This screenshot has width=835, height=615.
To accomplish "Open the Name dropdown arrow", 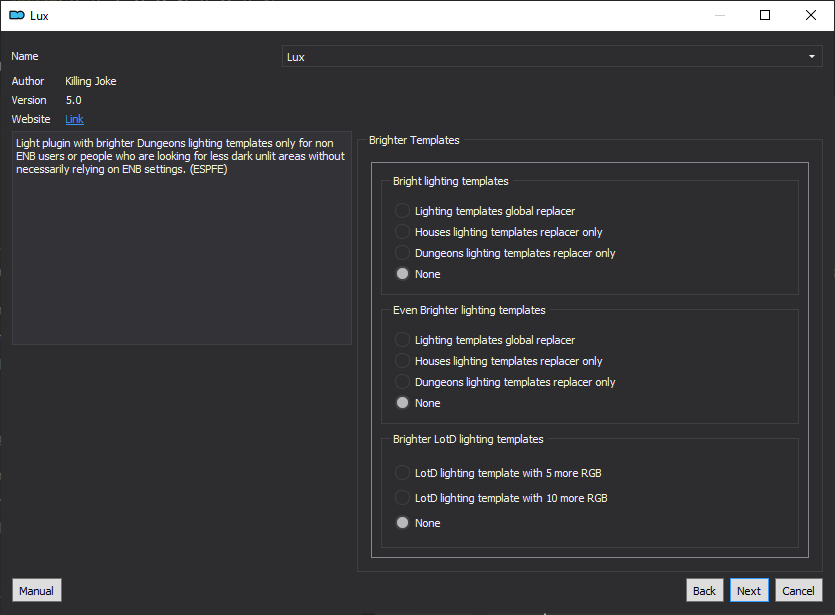I will pyautogui.click(x=812, y=56).
